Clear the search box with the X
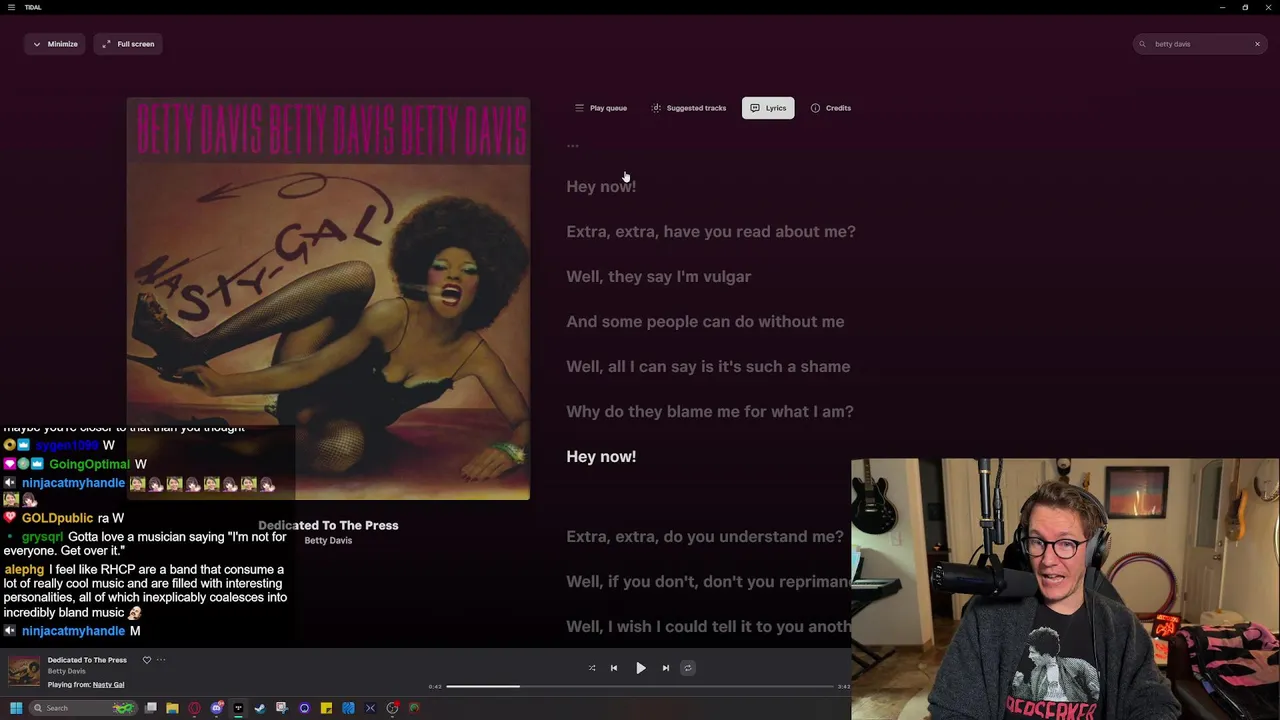 [1257, 44]
